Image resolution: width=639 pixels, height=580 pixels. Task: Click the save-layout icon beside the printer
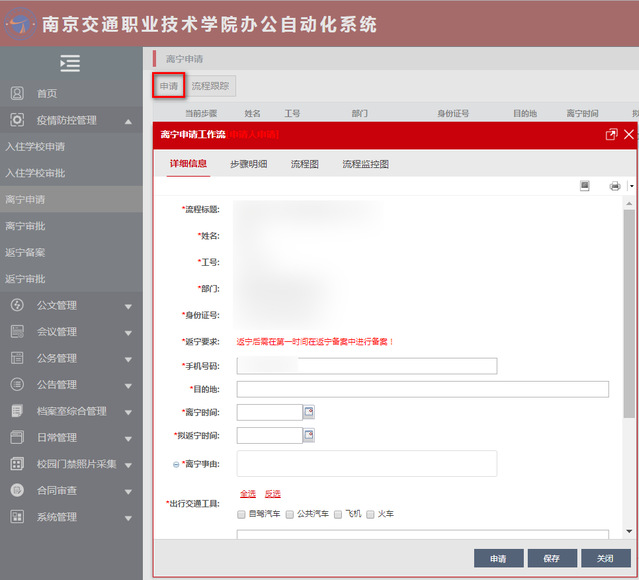[x=585, y=186]
